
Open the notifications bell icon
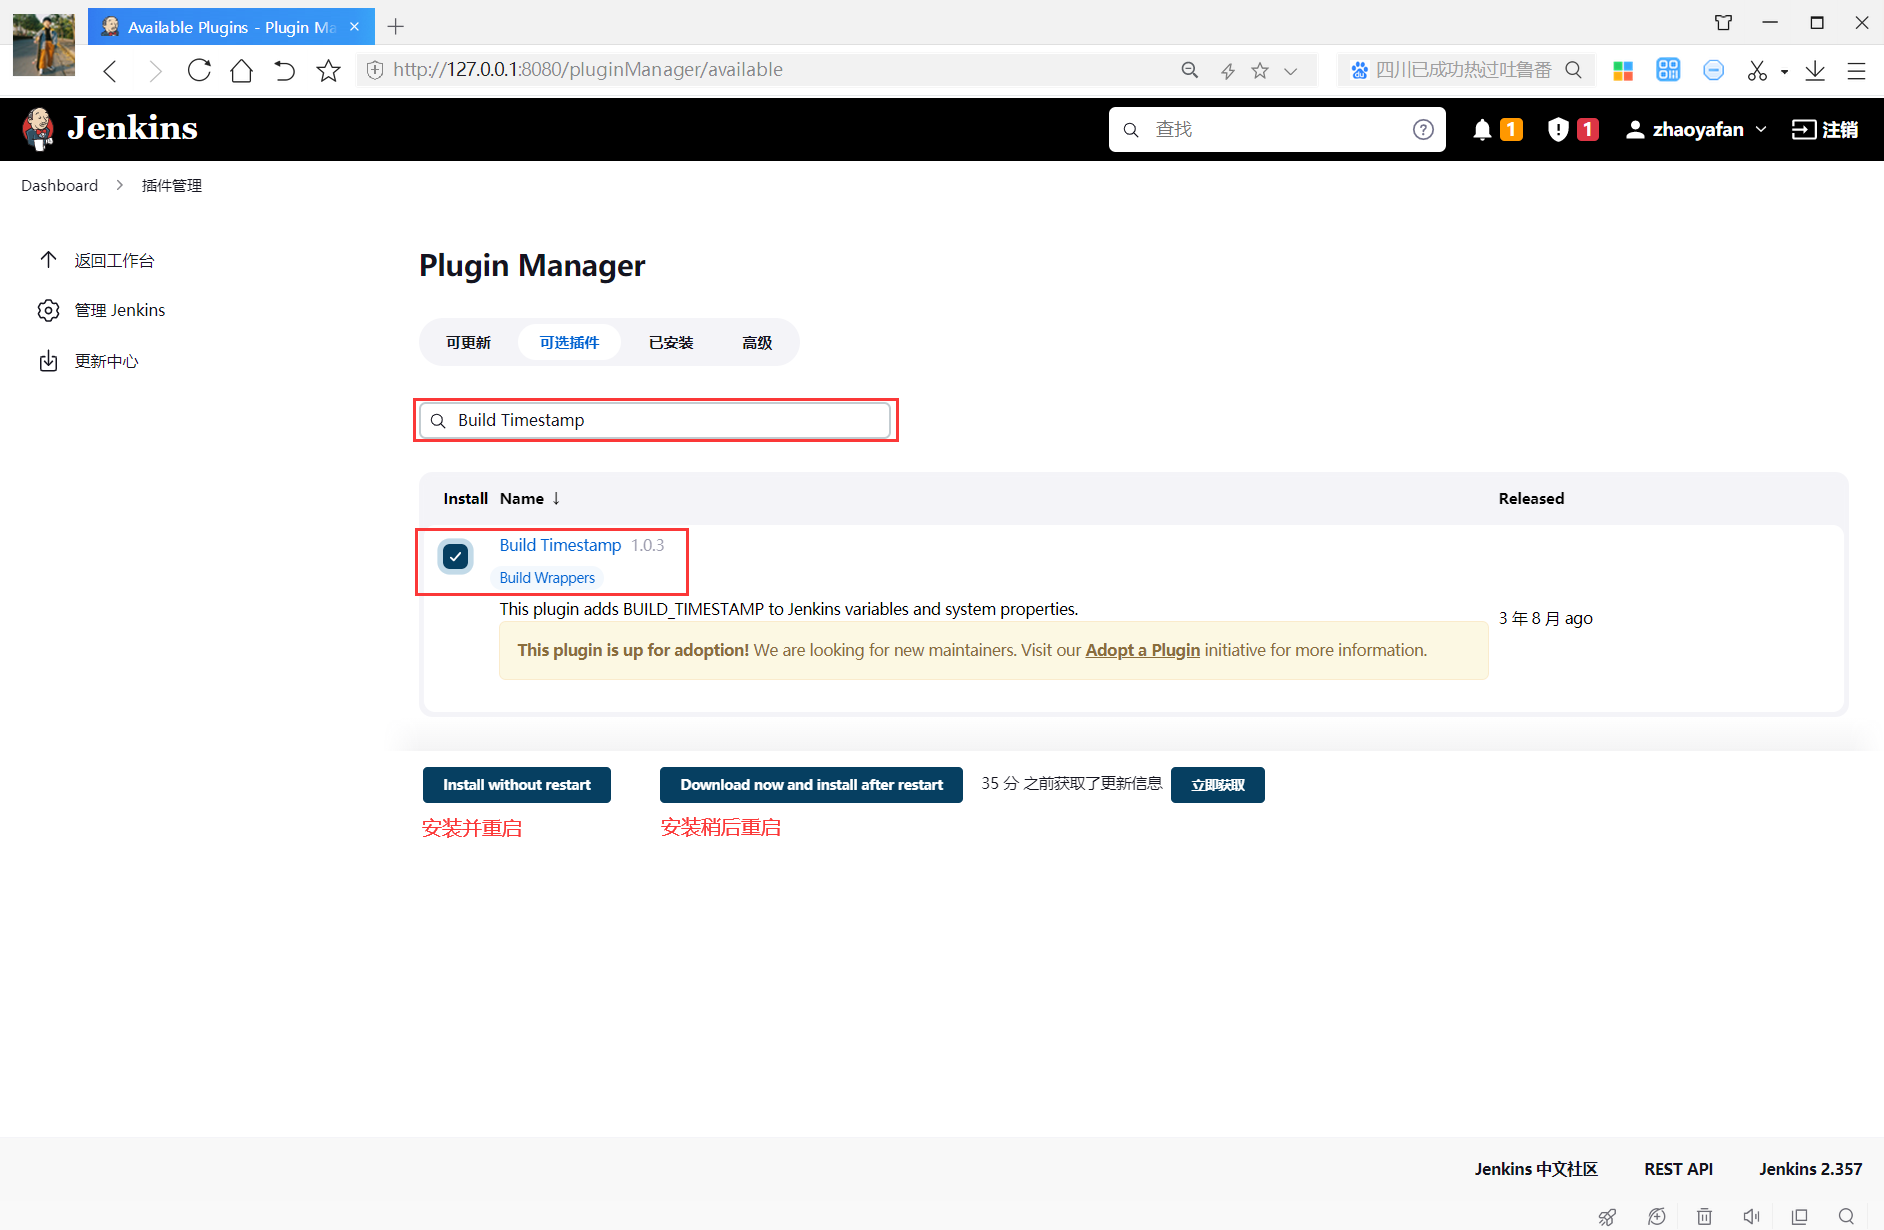(x=1483, y=129)
